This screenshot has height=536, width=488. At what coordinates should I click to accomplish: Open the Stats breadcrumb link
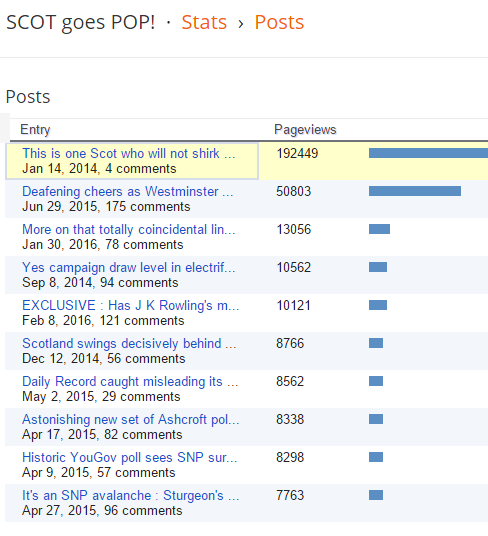[204, 23]
